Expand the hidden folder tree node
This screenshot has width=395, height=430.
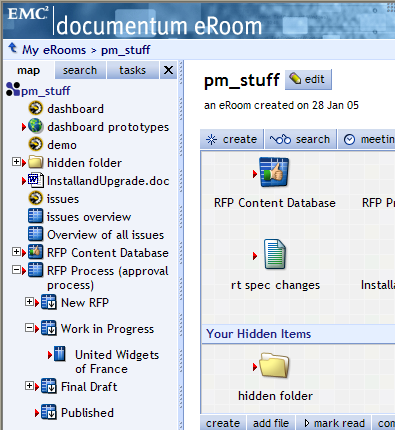click(x=16, y=162)
